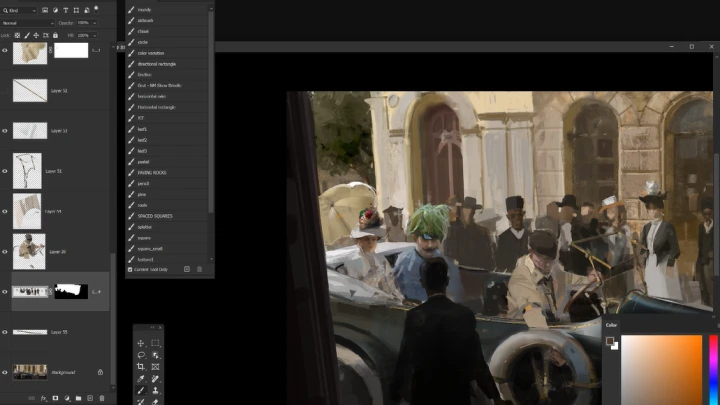Create new tool preset icon
The width and height of the screenshot is (720, 405).
187,269
